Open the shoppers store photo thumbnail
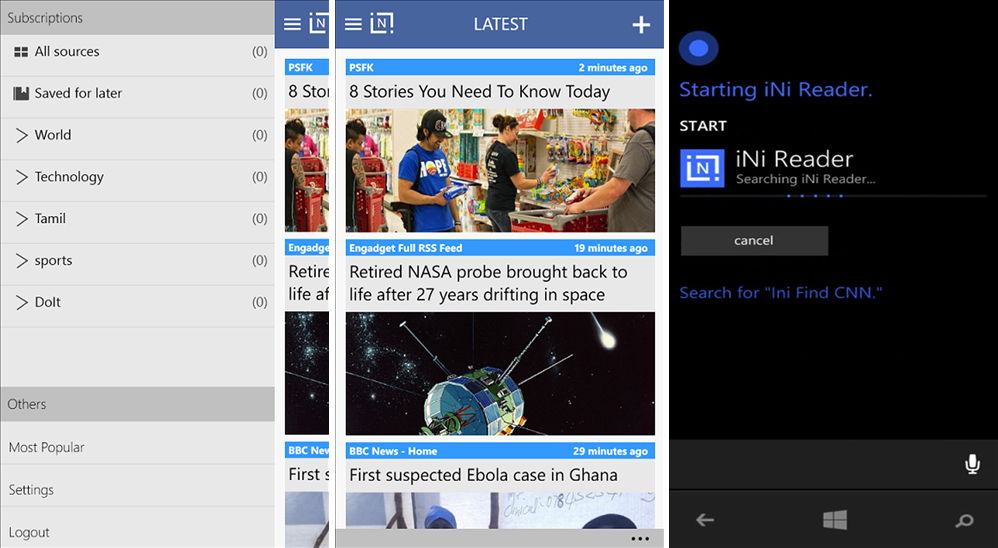This screenshot has height=548, width=998. pyautogui.click(x=500, y=170)
